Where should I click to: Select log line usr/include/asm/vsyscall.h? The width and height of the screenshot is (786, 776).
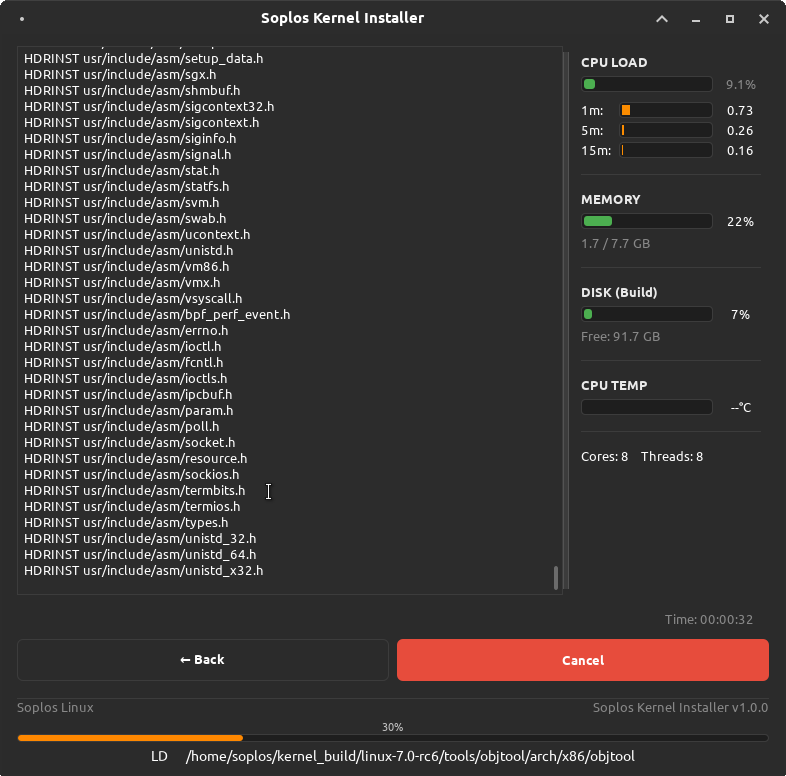(133, 299)
